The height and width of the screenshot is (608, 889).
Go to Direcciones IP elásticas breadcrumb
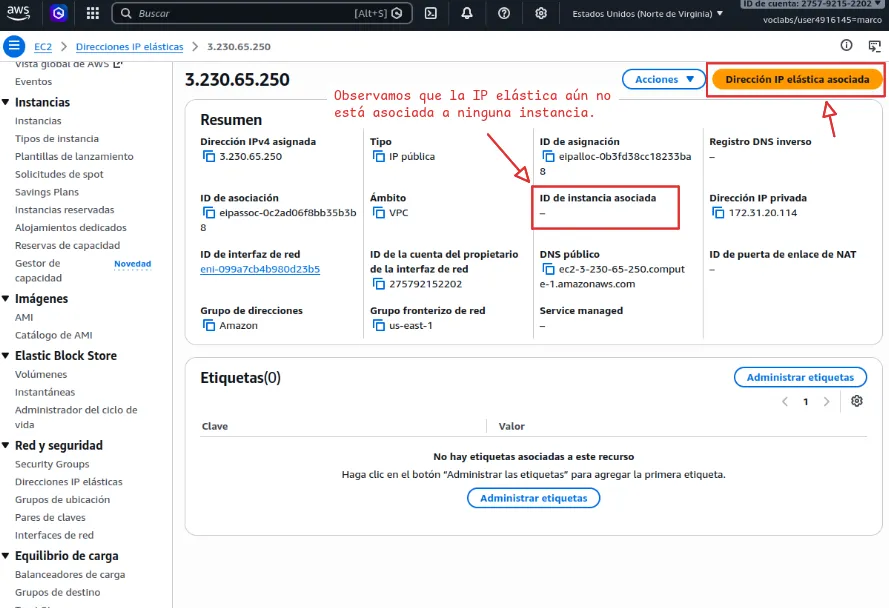129,47
